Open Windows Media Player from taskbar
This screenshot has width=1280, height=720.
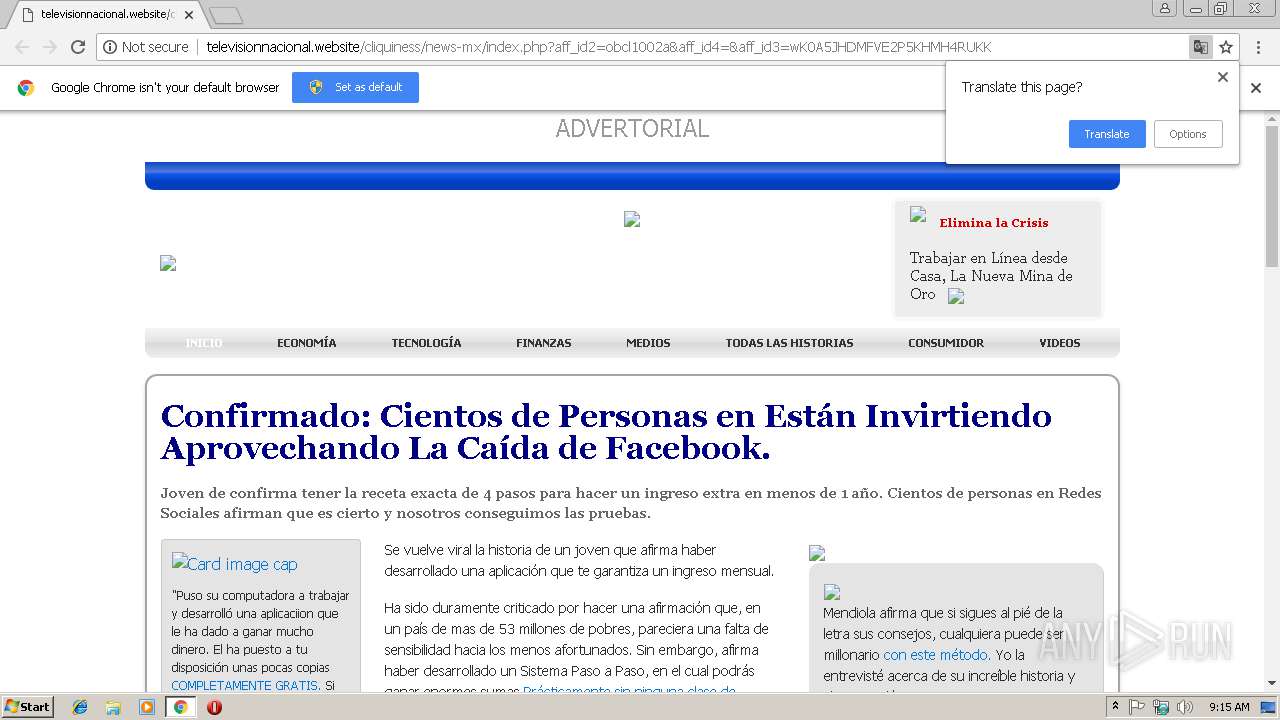147,707
